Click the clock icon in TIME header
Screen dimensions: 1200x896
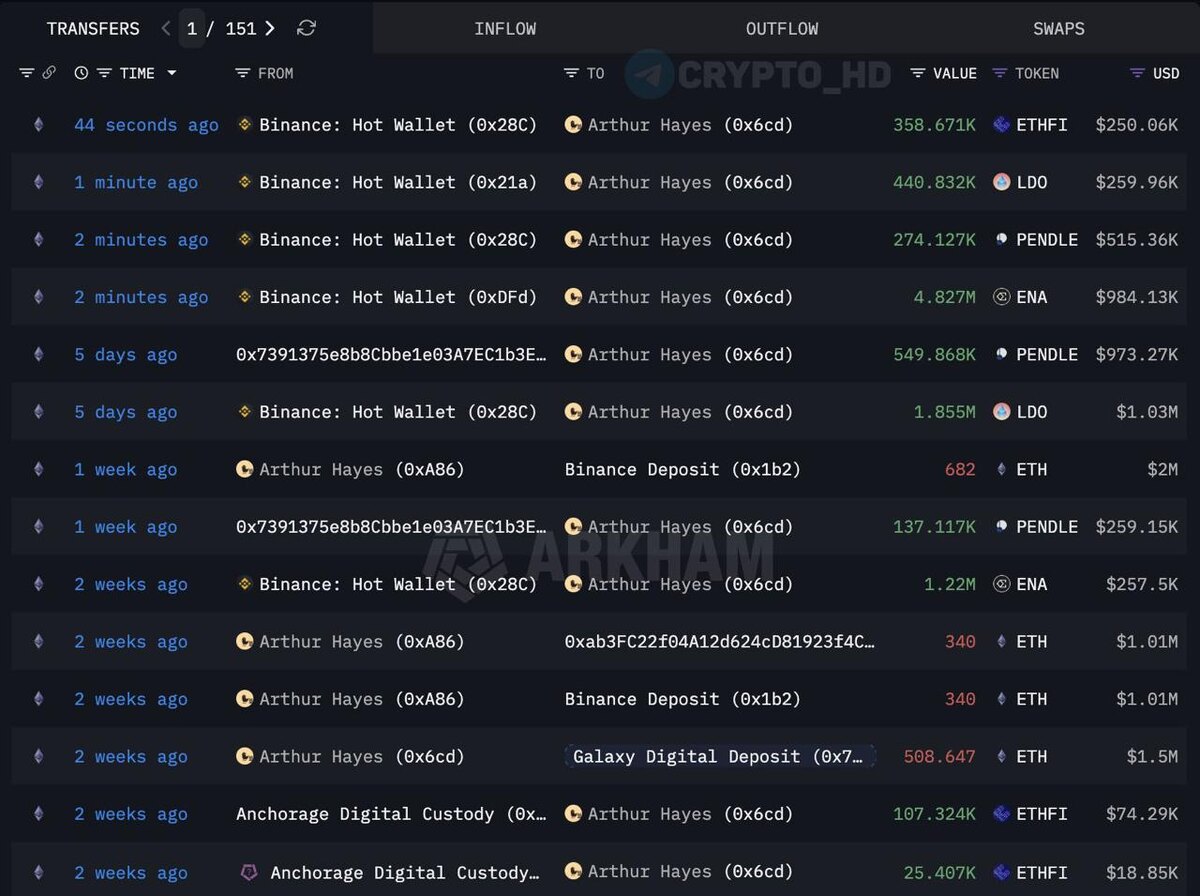pos(81,73)
